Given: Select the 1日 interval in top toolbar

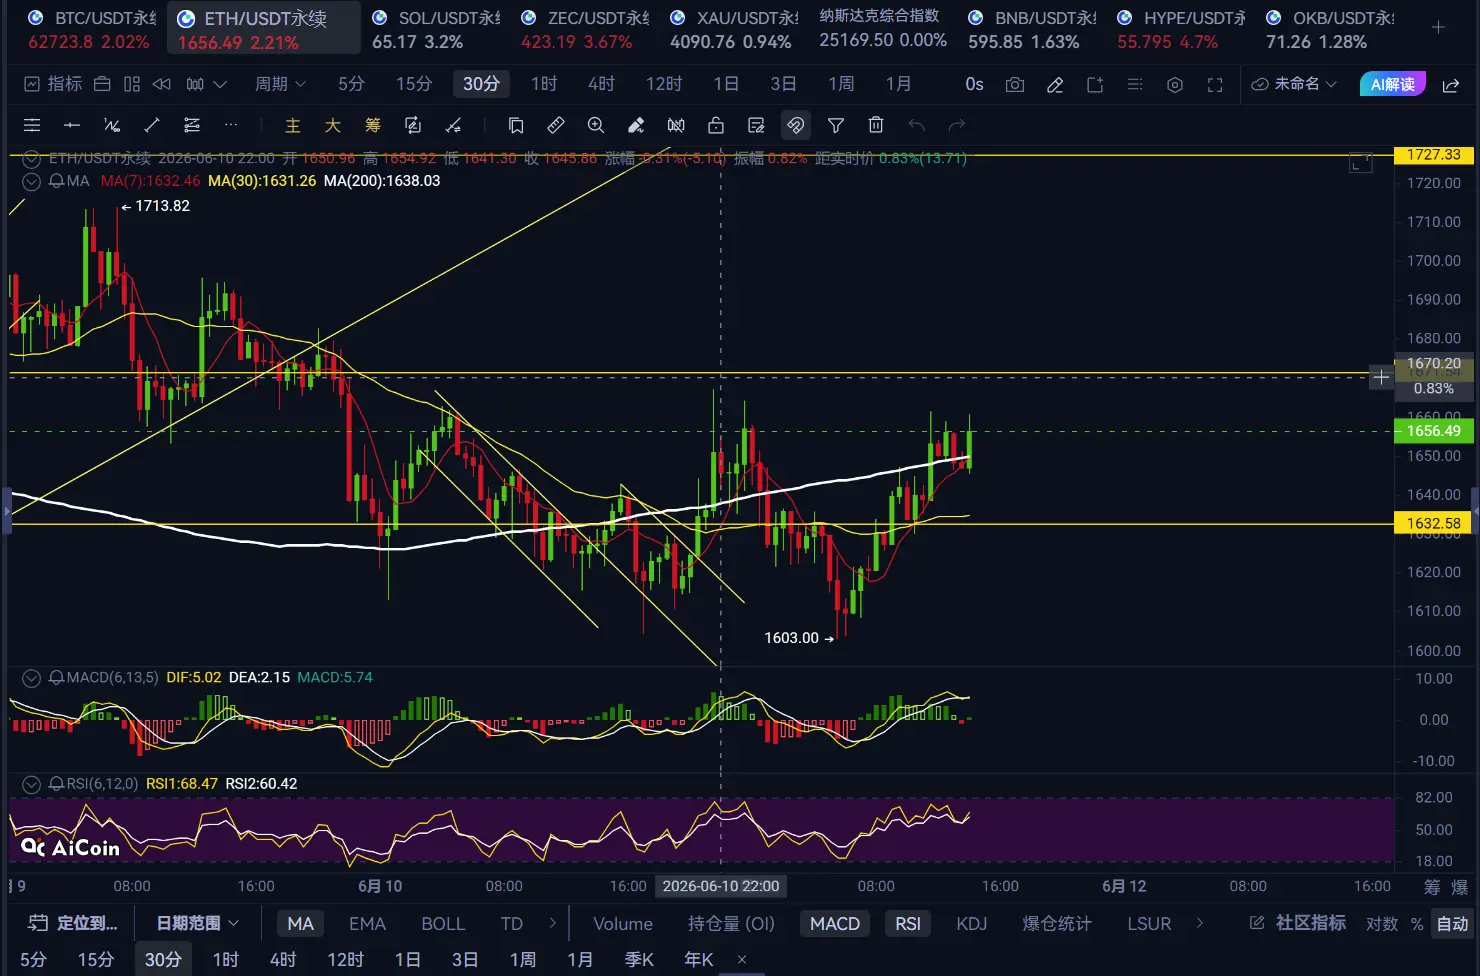Looking at the screenshot, I should [x=727, y=84].
